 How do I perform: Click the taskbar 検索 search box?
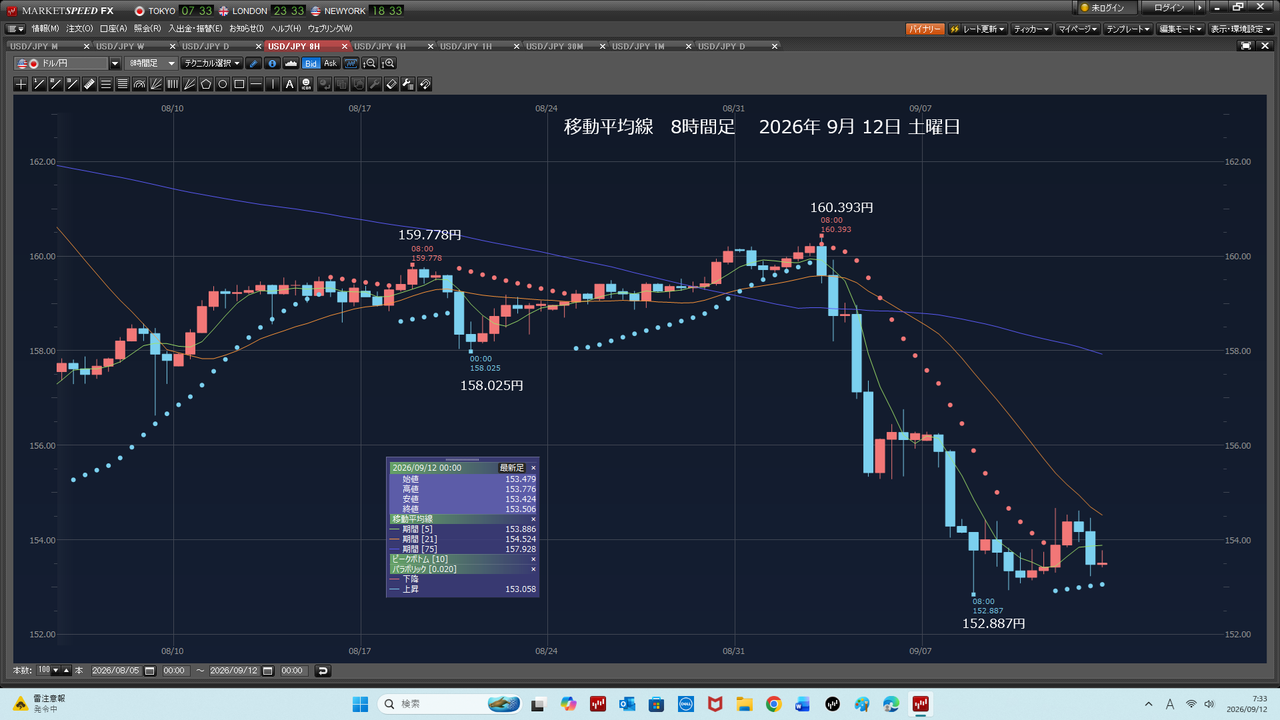point(450,704)
